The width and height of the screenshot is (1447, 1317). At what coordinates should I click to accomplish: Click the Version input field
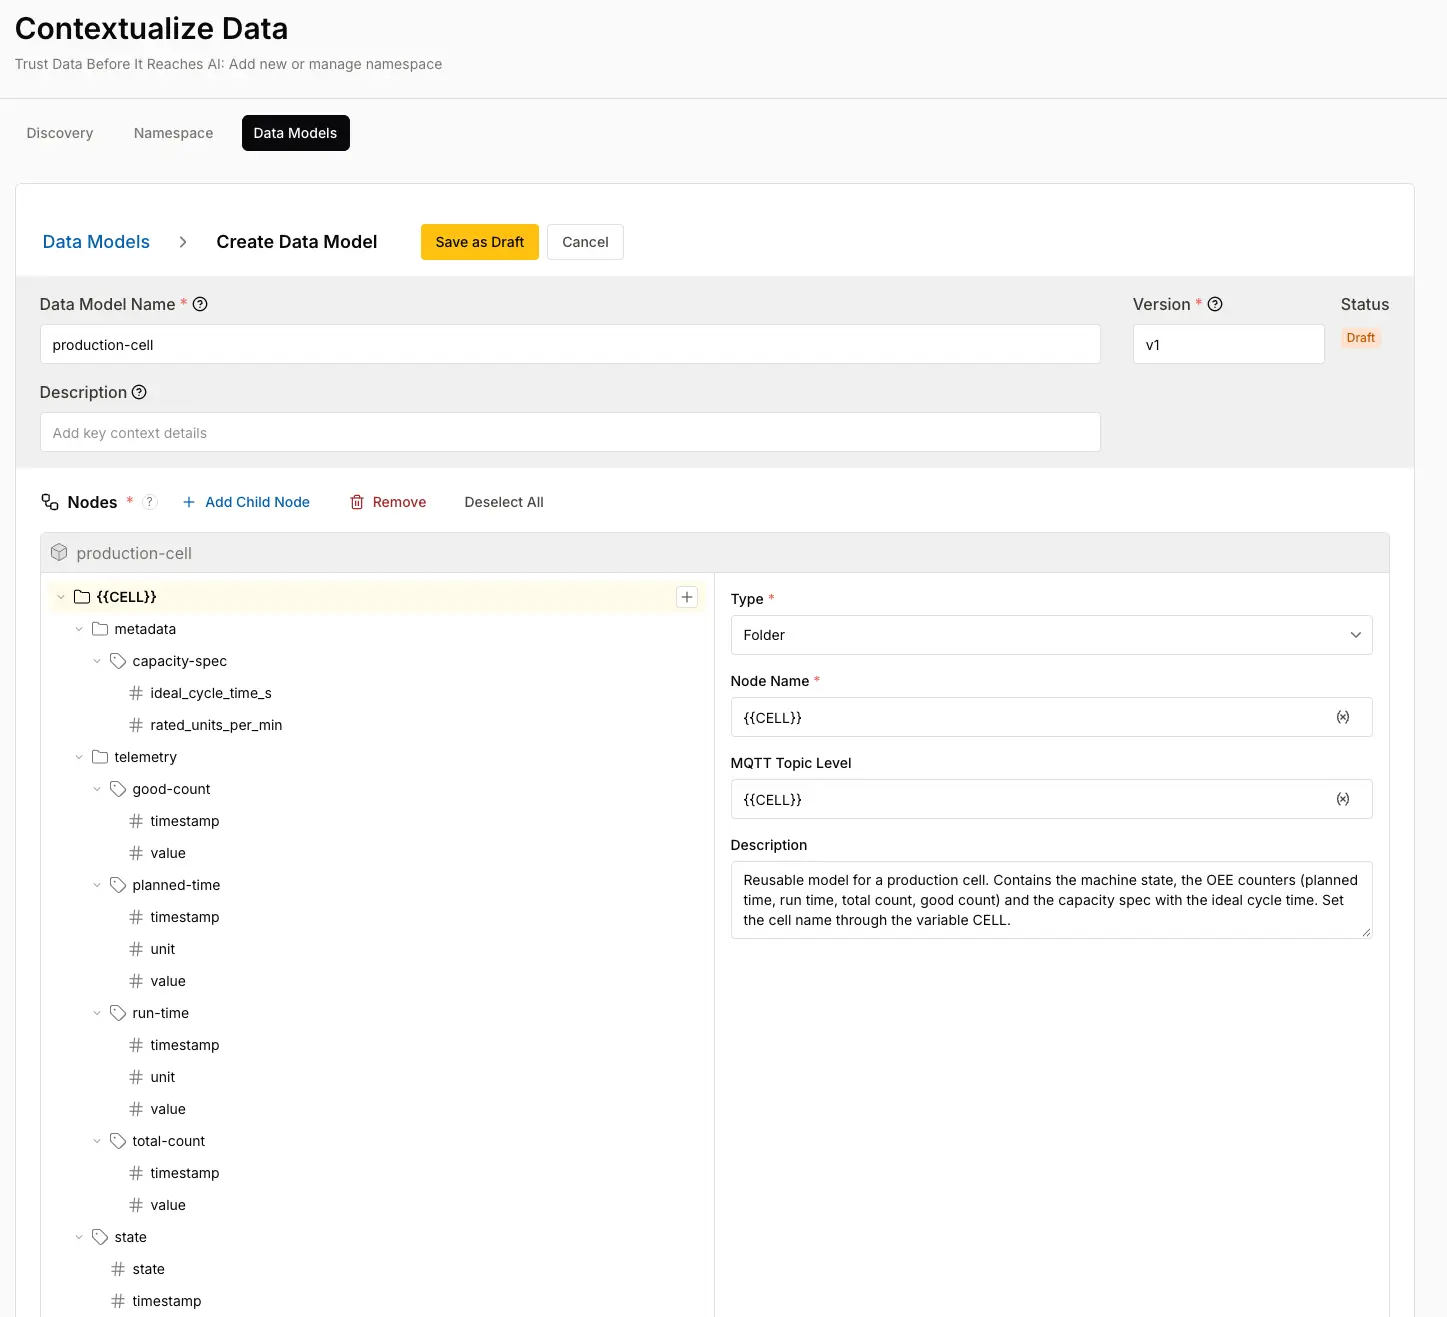pyautogui.click(x=1228, y=344)
